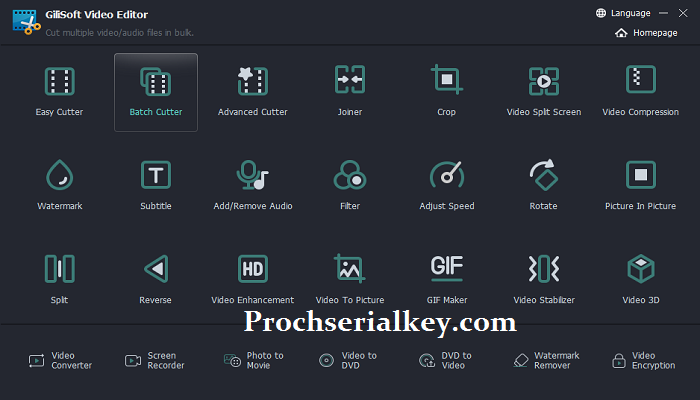Select the Video Stabilizer tool
The width and height of the screenshot is (700, 400).
544,280
